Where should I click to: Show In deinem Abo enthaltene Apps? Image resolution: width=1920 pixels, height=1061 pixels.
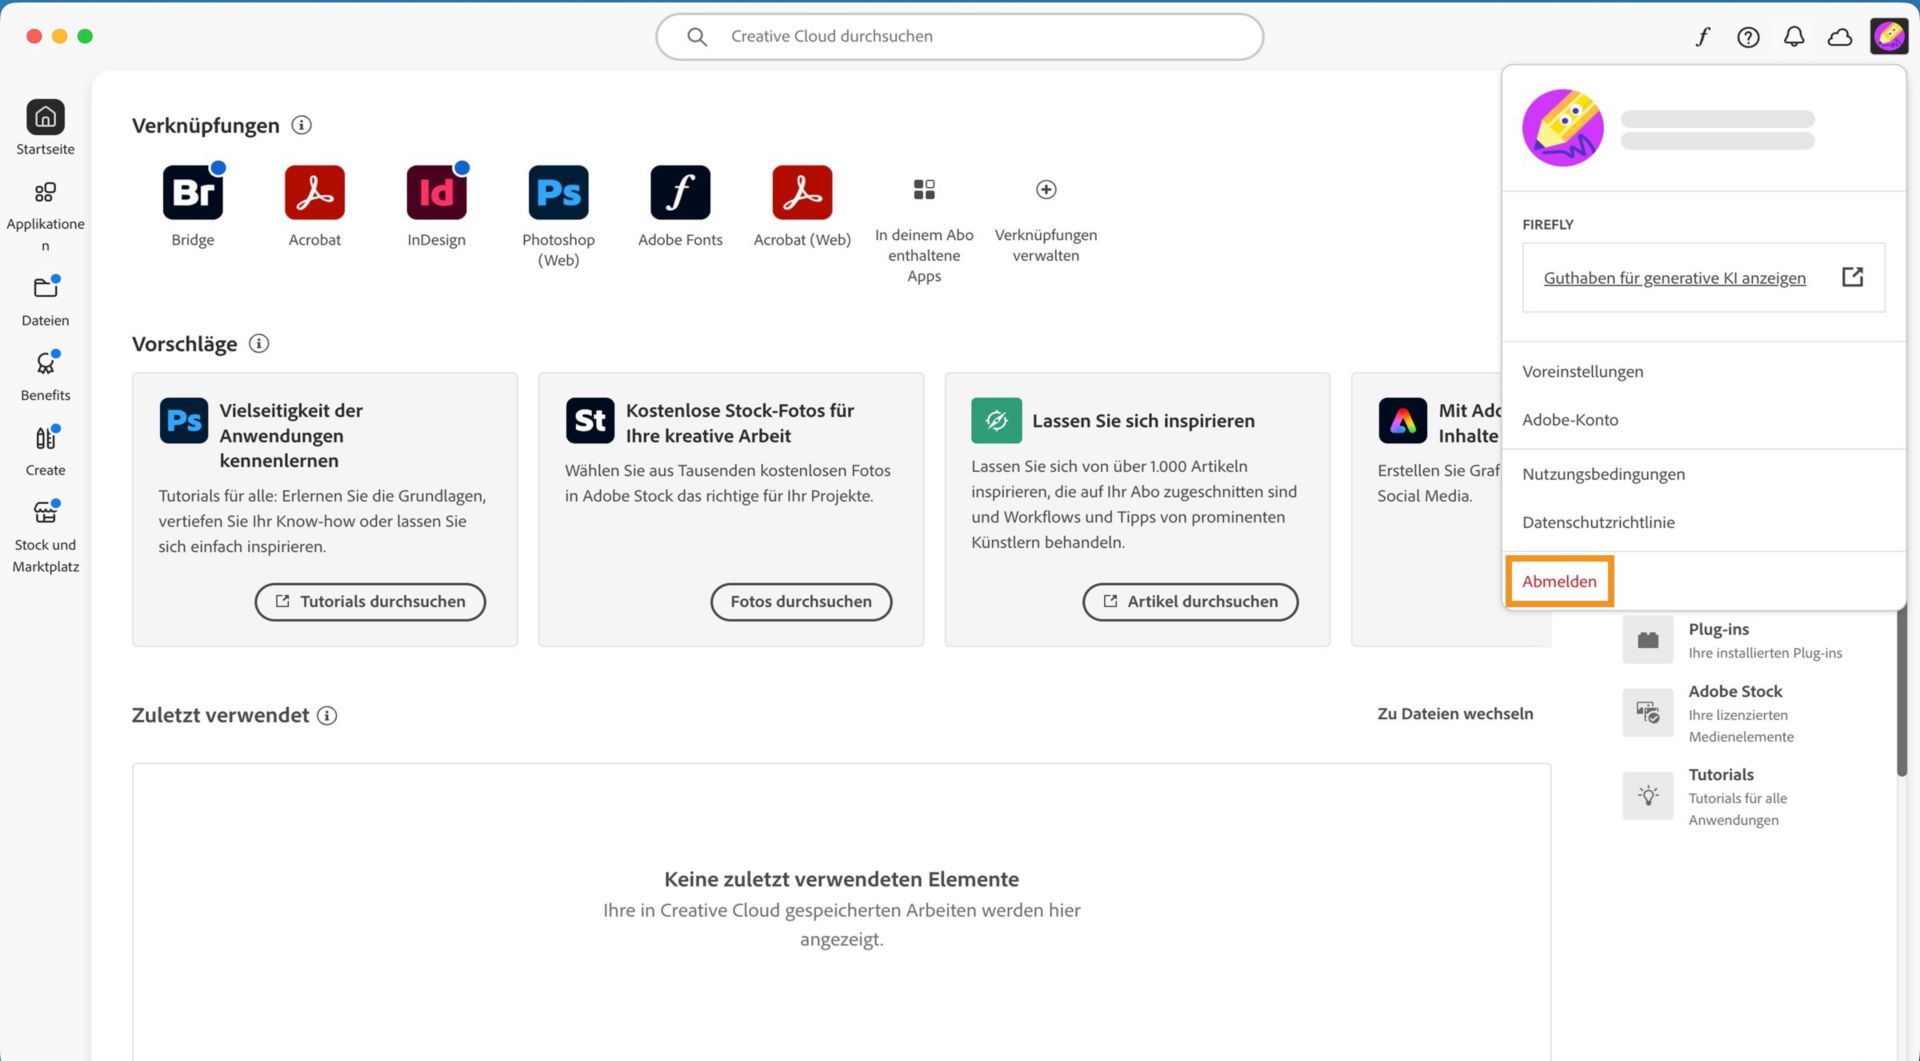pos(924,189)
